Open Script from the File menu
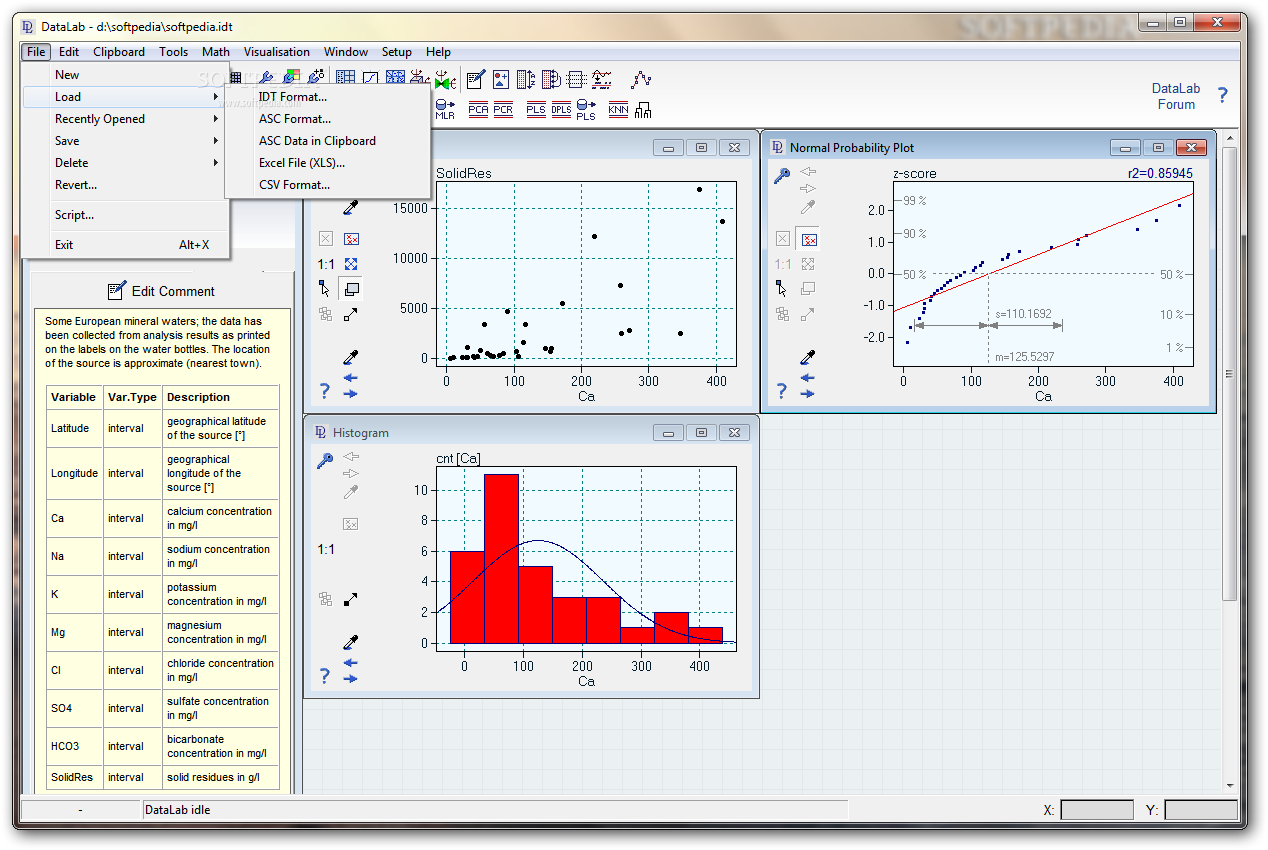Image resolution: width=1268 pixels, height=850 pixels. (x=126, y=215)
